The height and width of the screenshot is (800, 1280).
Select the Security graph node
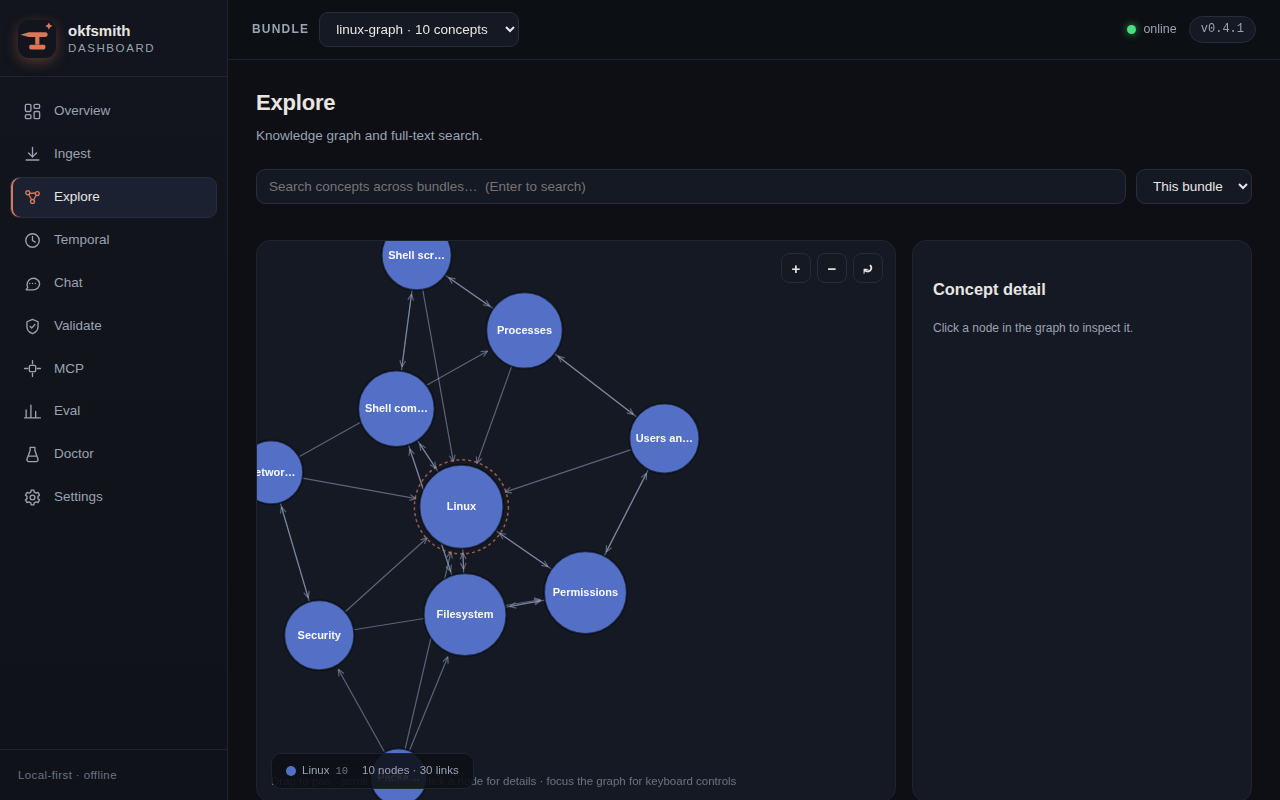319,635
